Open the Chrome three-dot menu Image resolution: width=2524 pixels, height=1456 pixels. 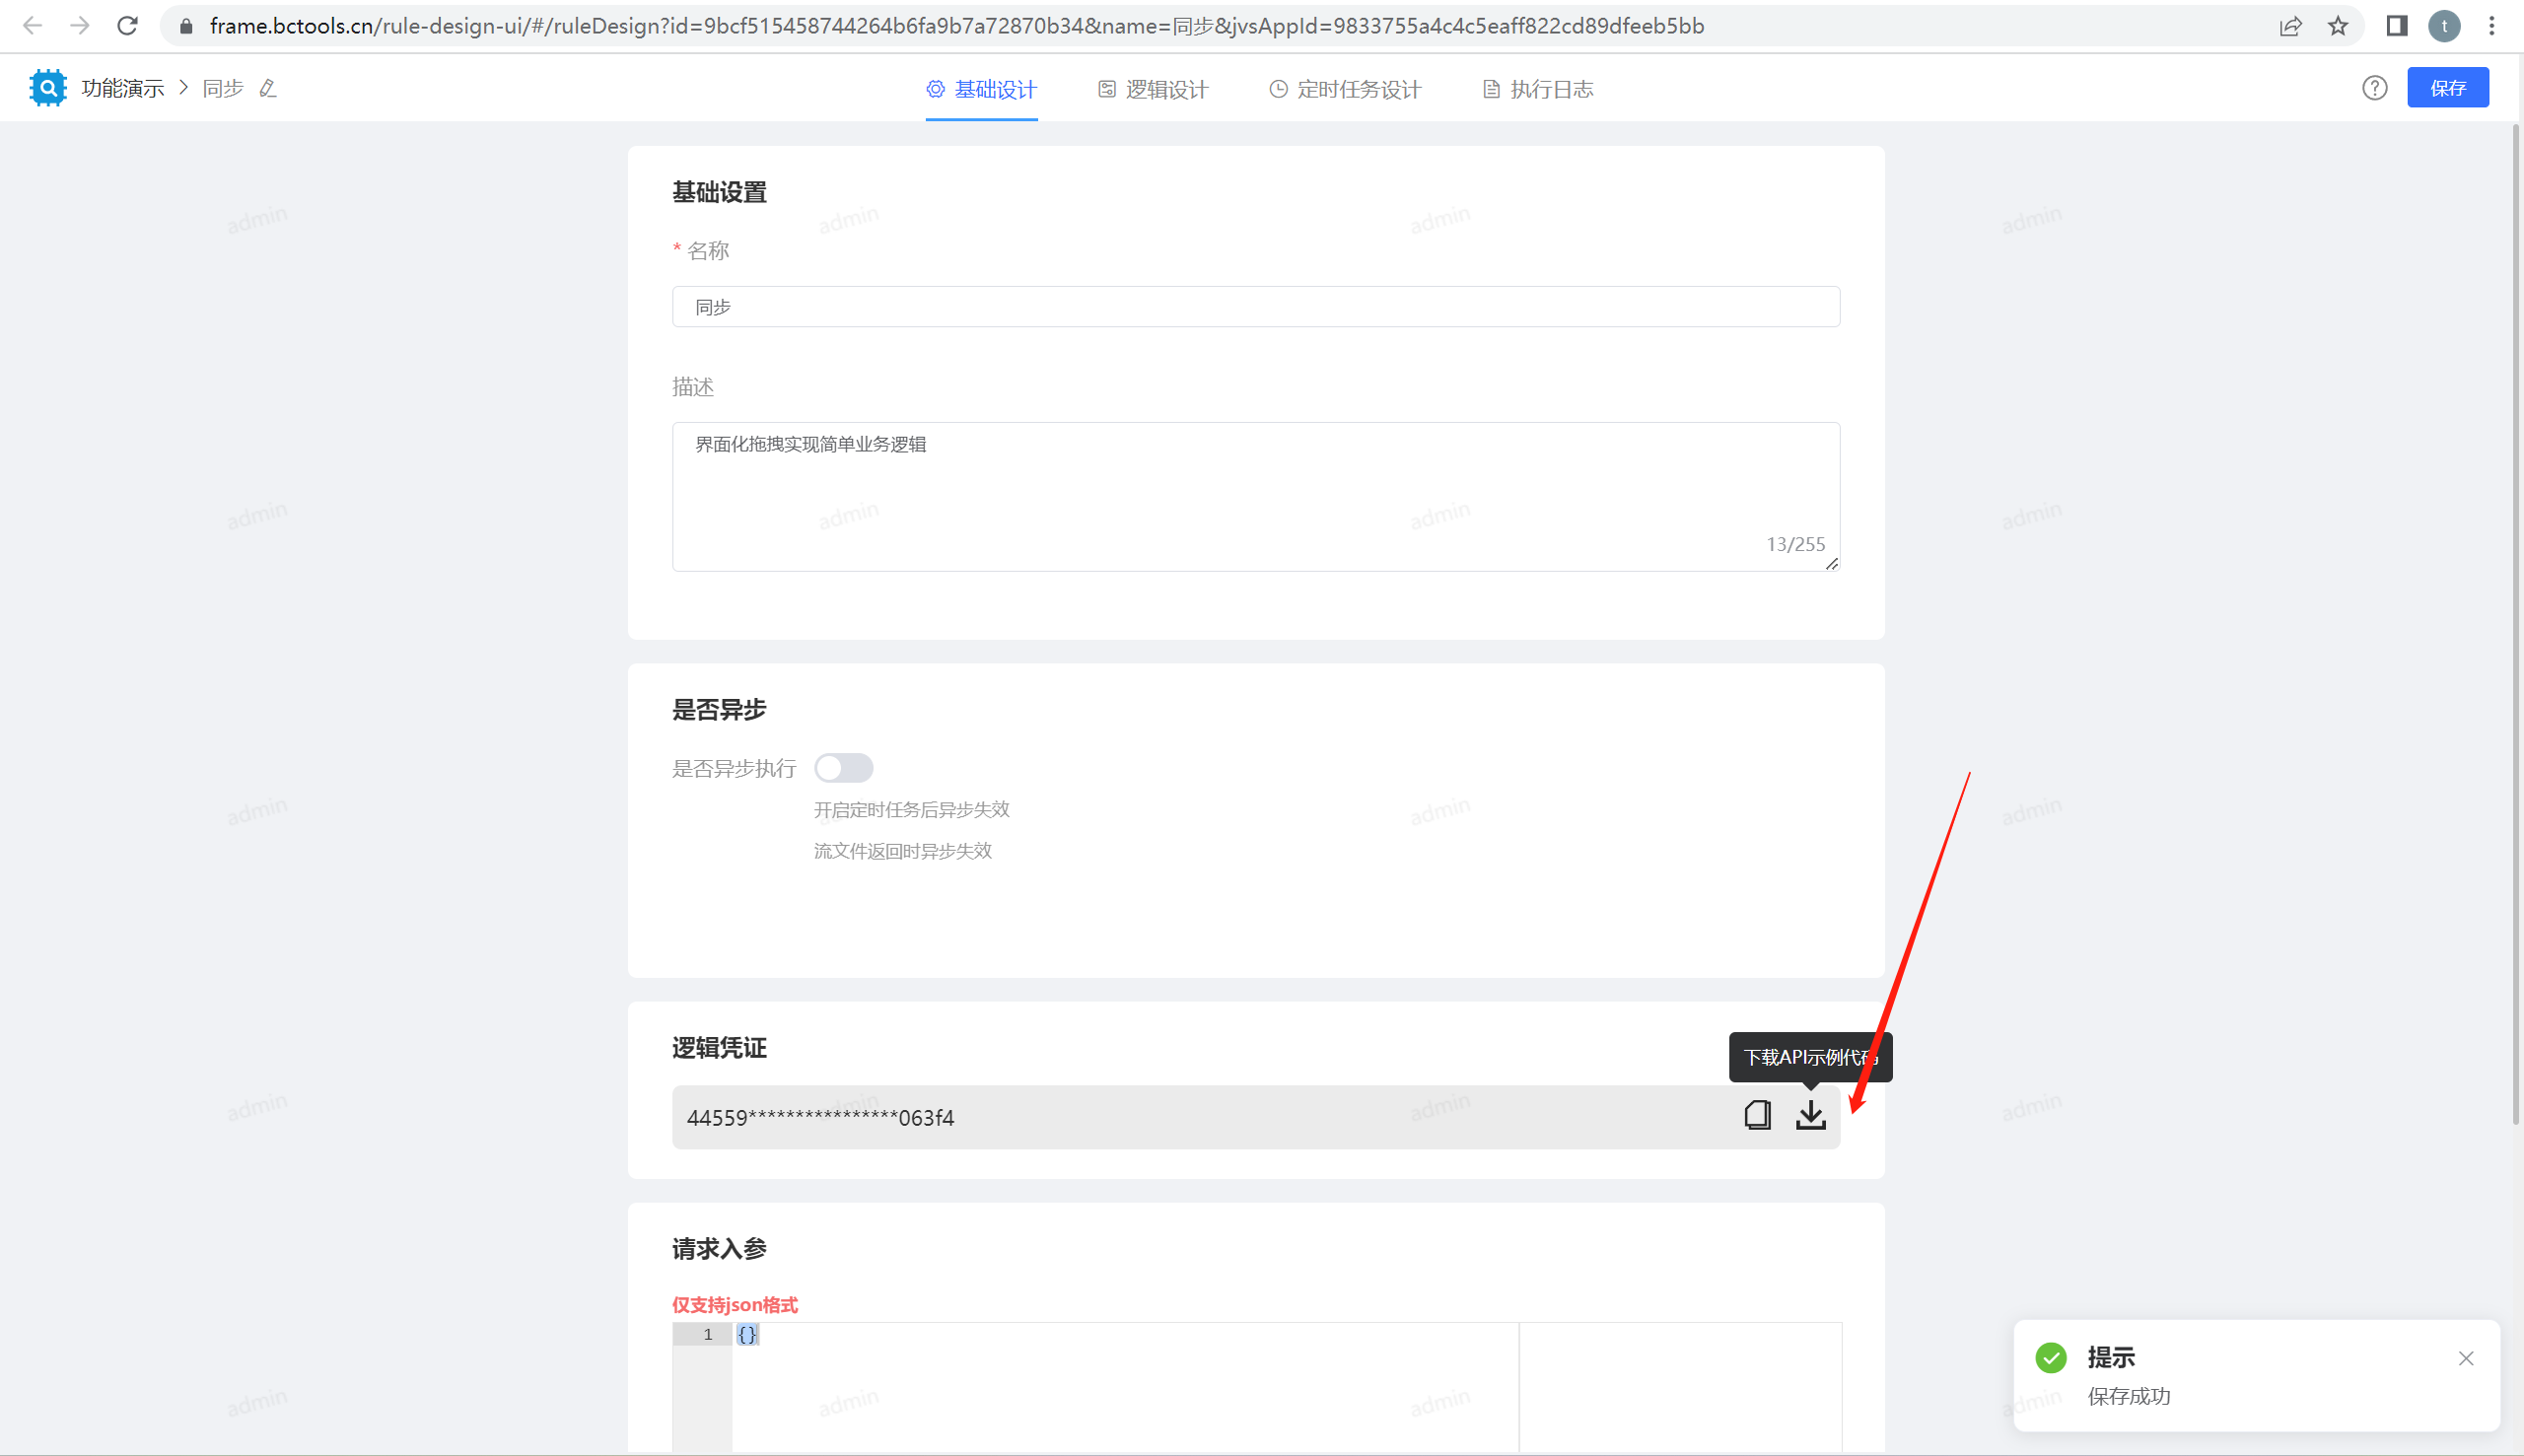coord(2491,26)
